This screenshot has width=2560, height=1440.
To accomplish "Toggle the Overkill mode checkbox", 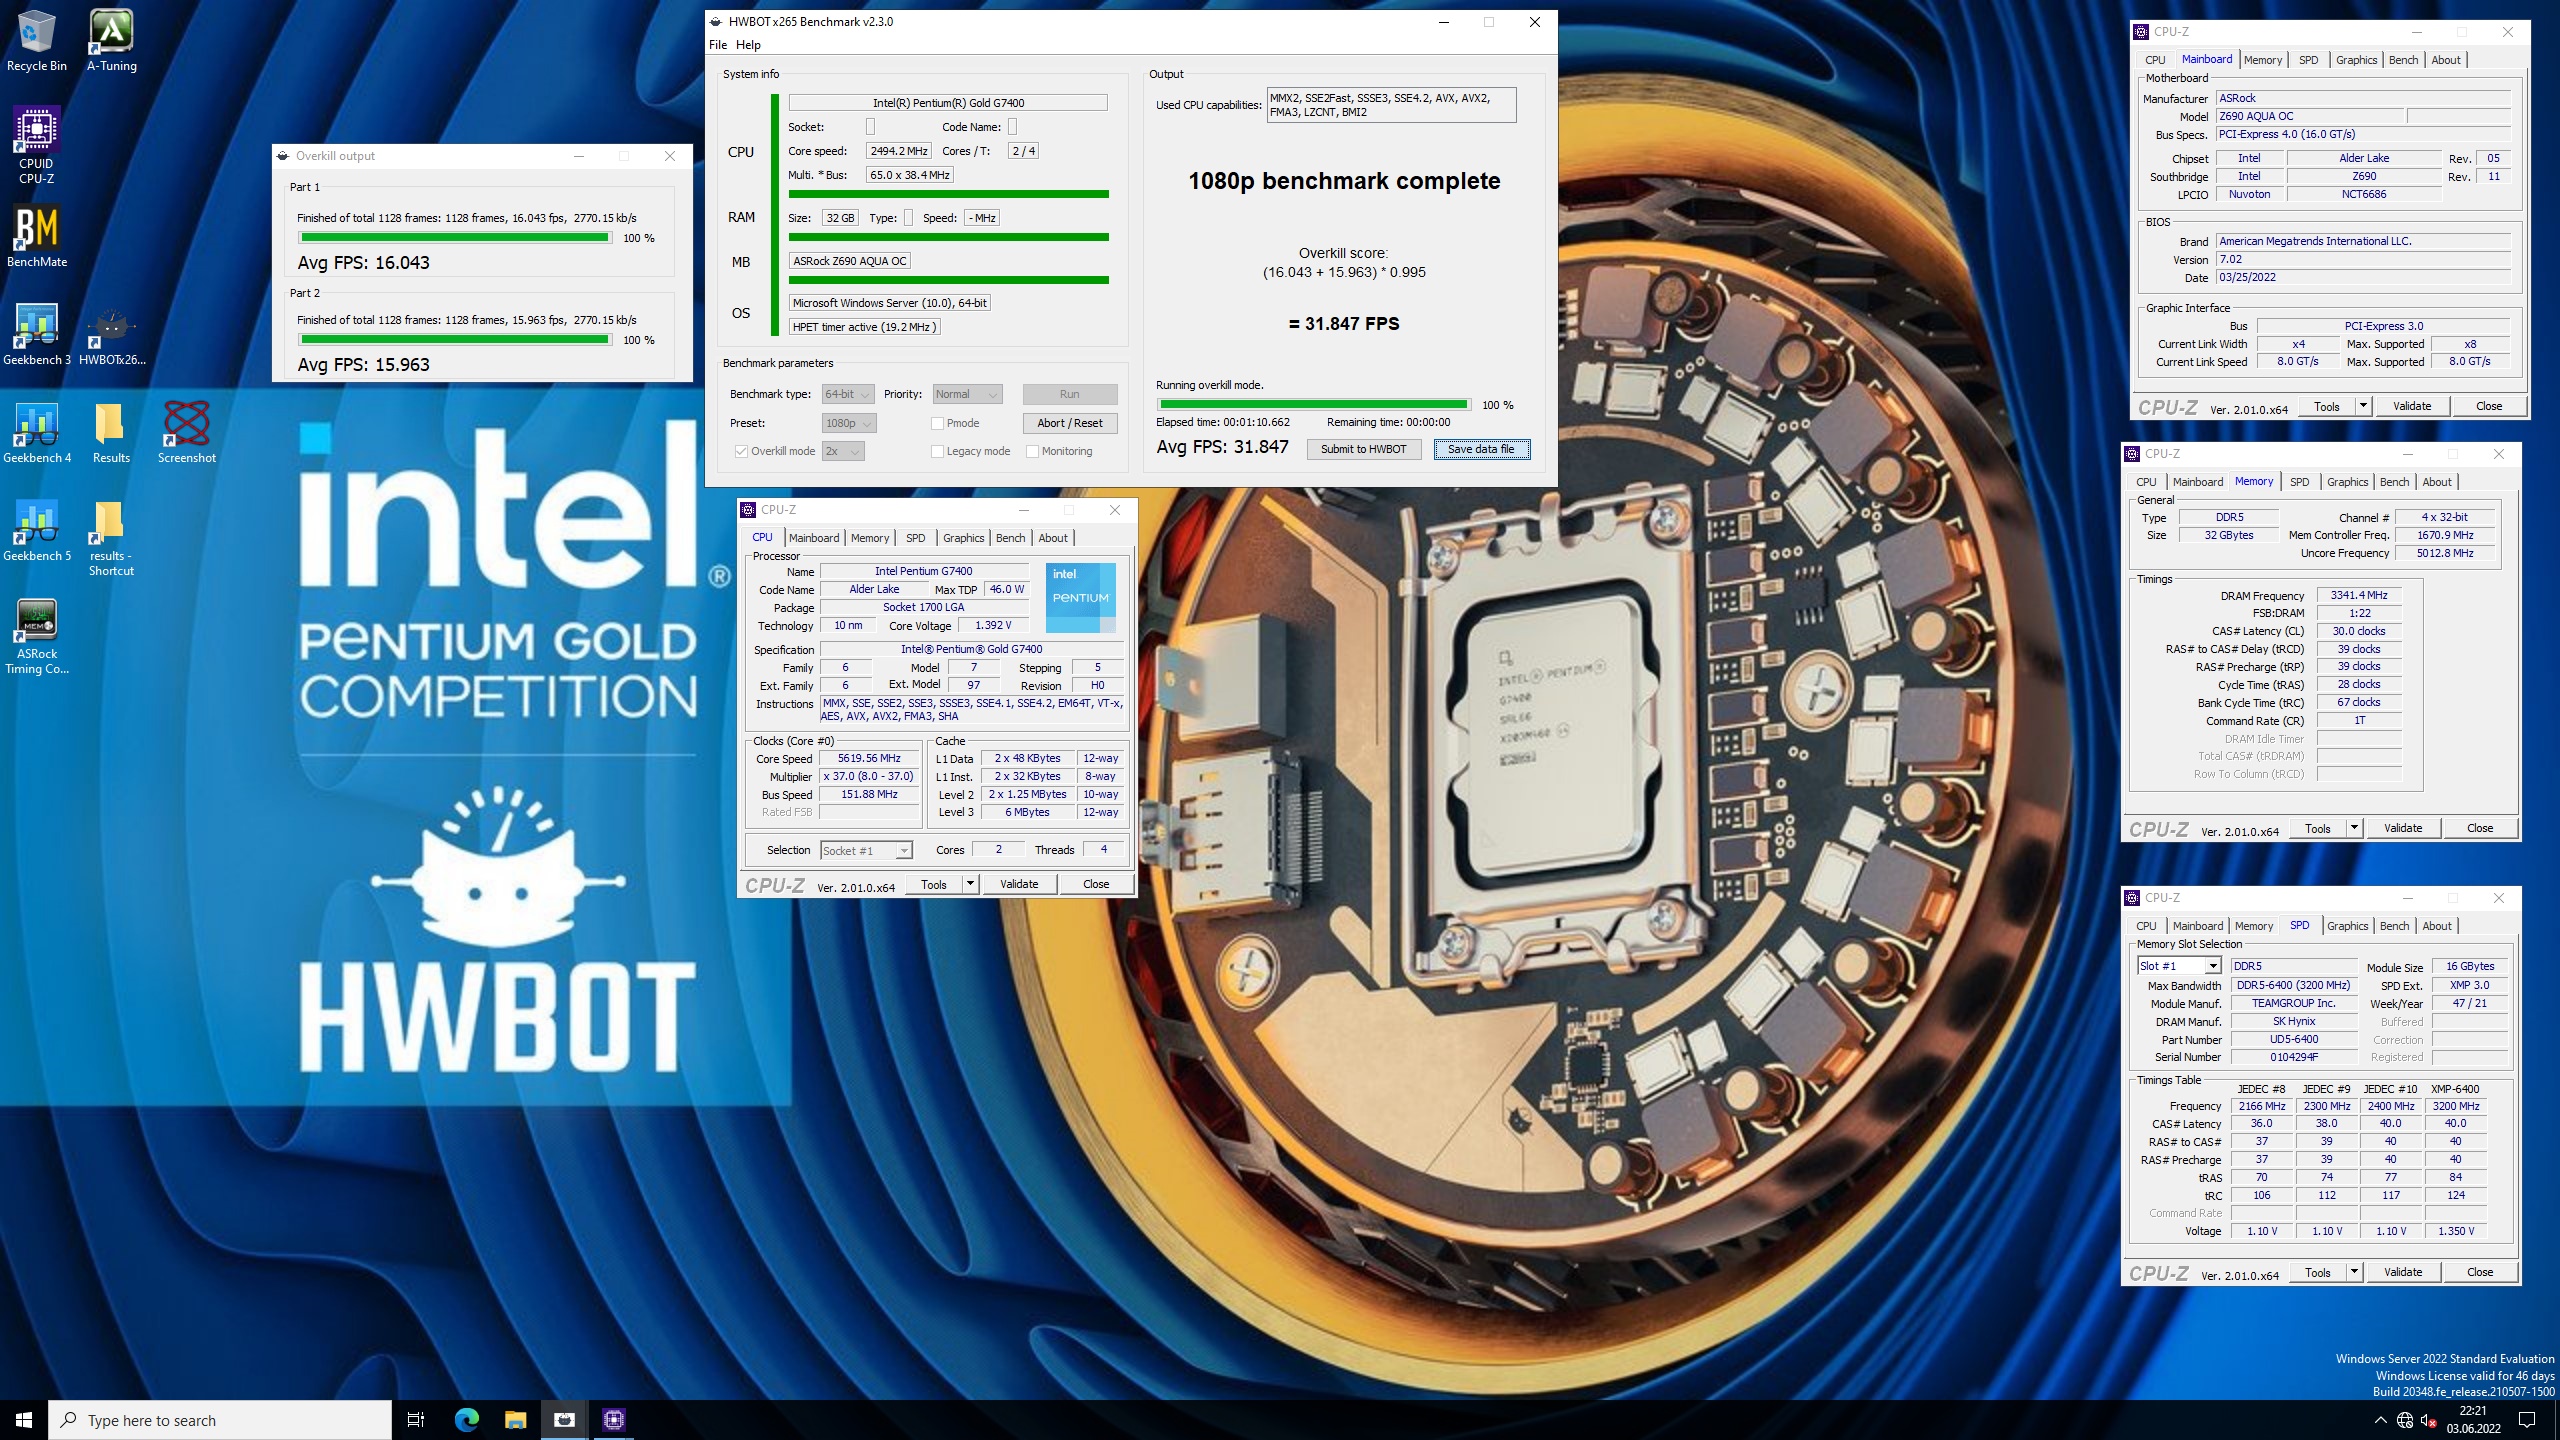I will point(741,451).
